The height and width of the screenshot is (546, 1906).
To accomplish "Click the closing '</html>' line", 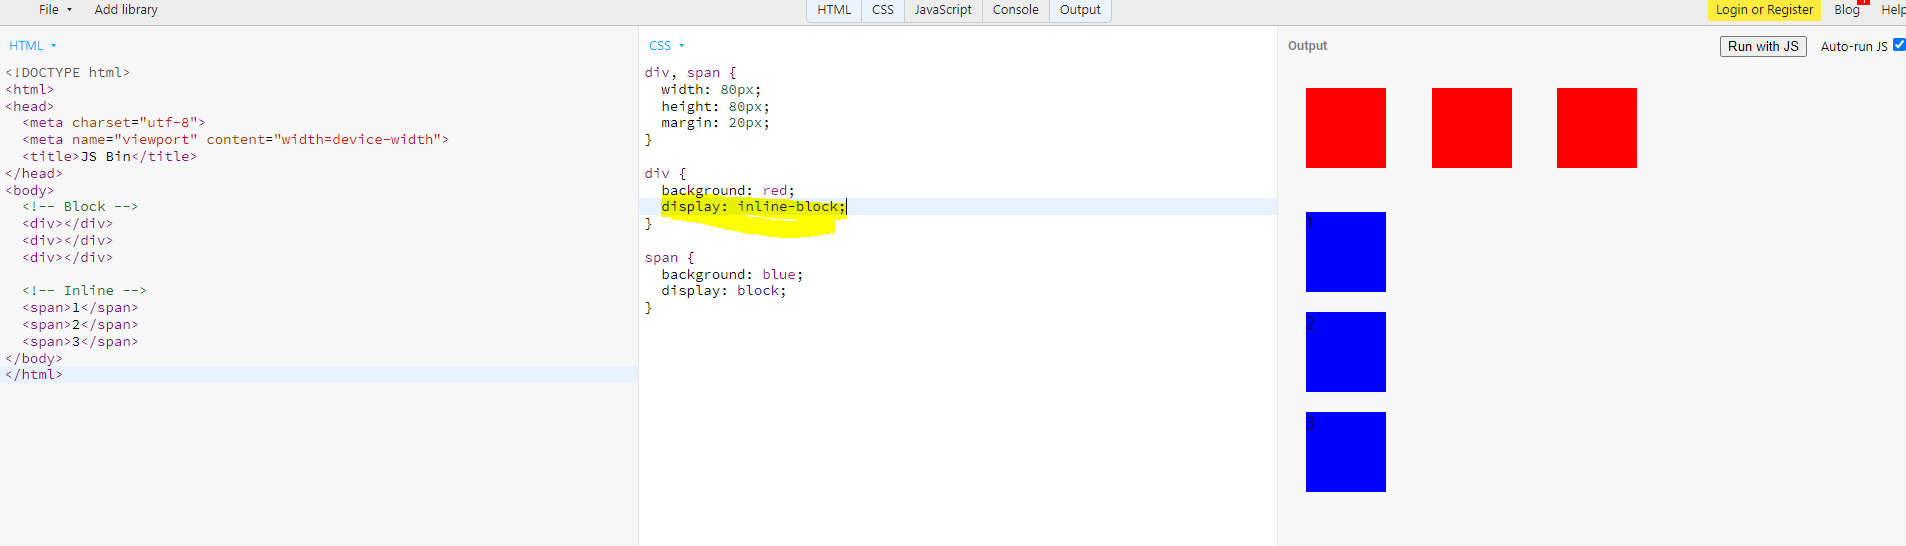I will coord(34,375).
